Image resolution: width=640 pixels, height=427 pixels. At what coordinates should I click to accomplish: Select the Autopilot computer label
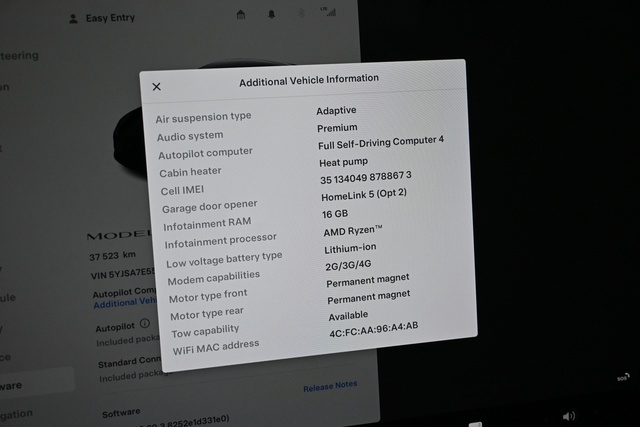click(205, 153)
